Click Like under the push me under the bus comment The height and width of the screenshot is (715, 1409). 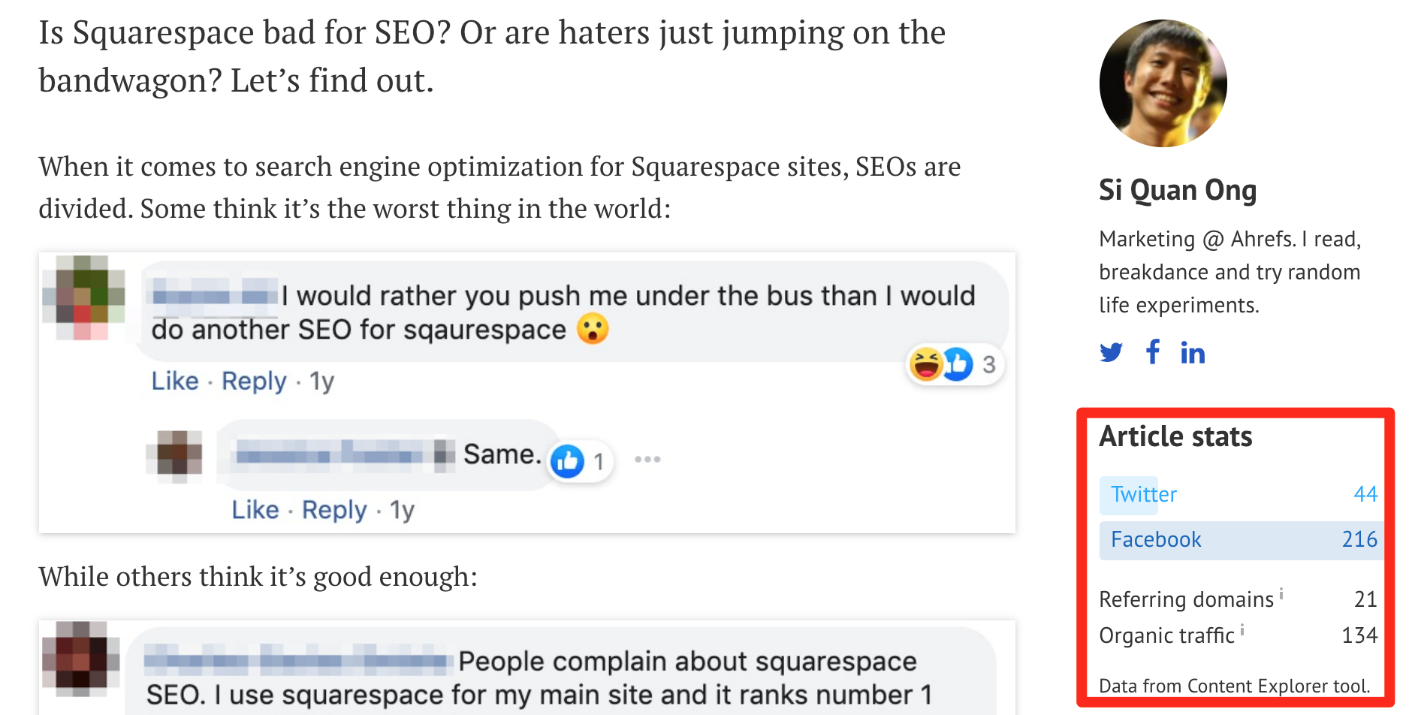pyautogui.click(x=175, y=381)
